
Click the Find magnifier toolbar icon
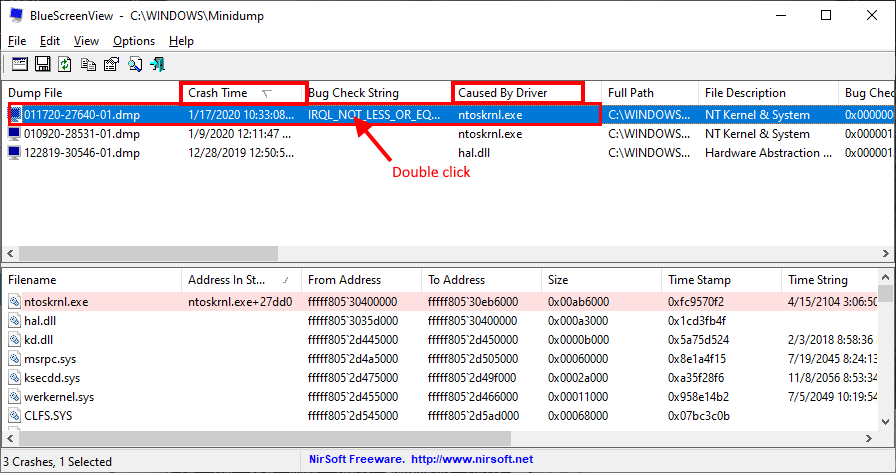coord(135,64)
